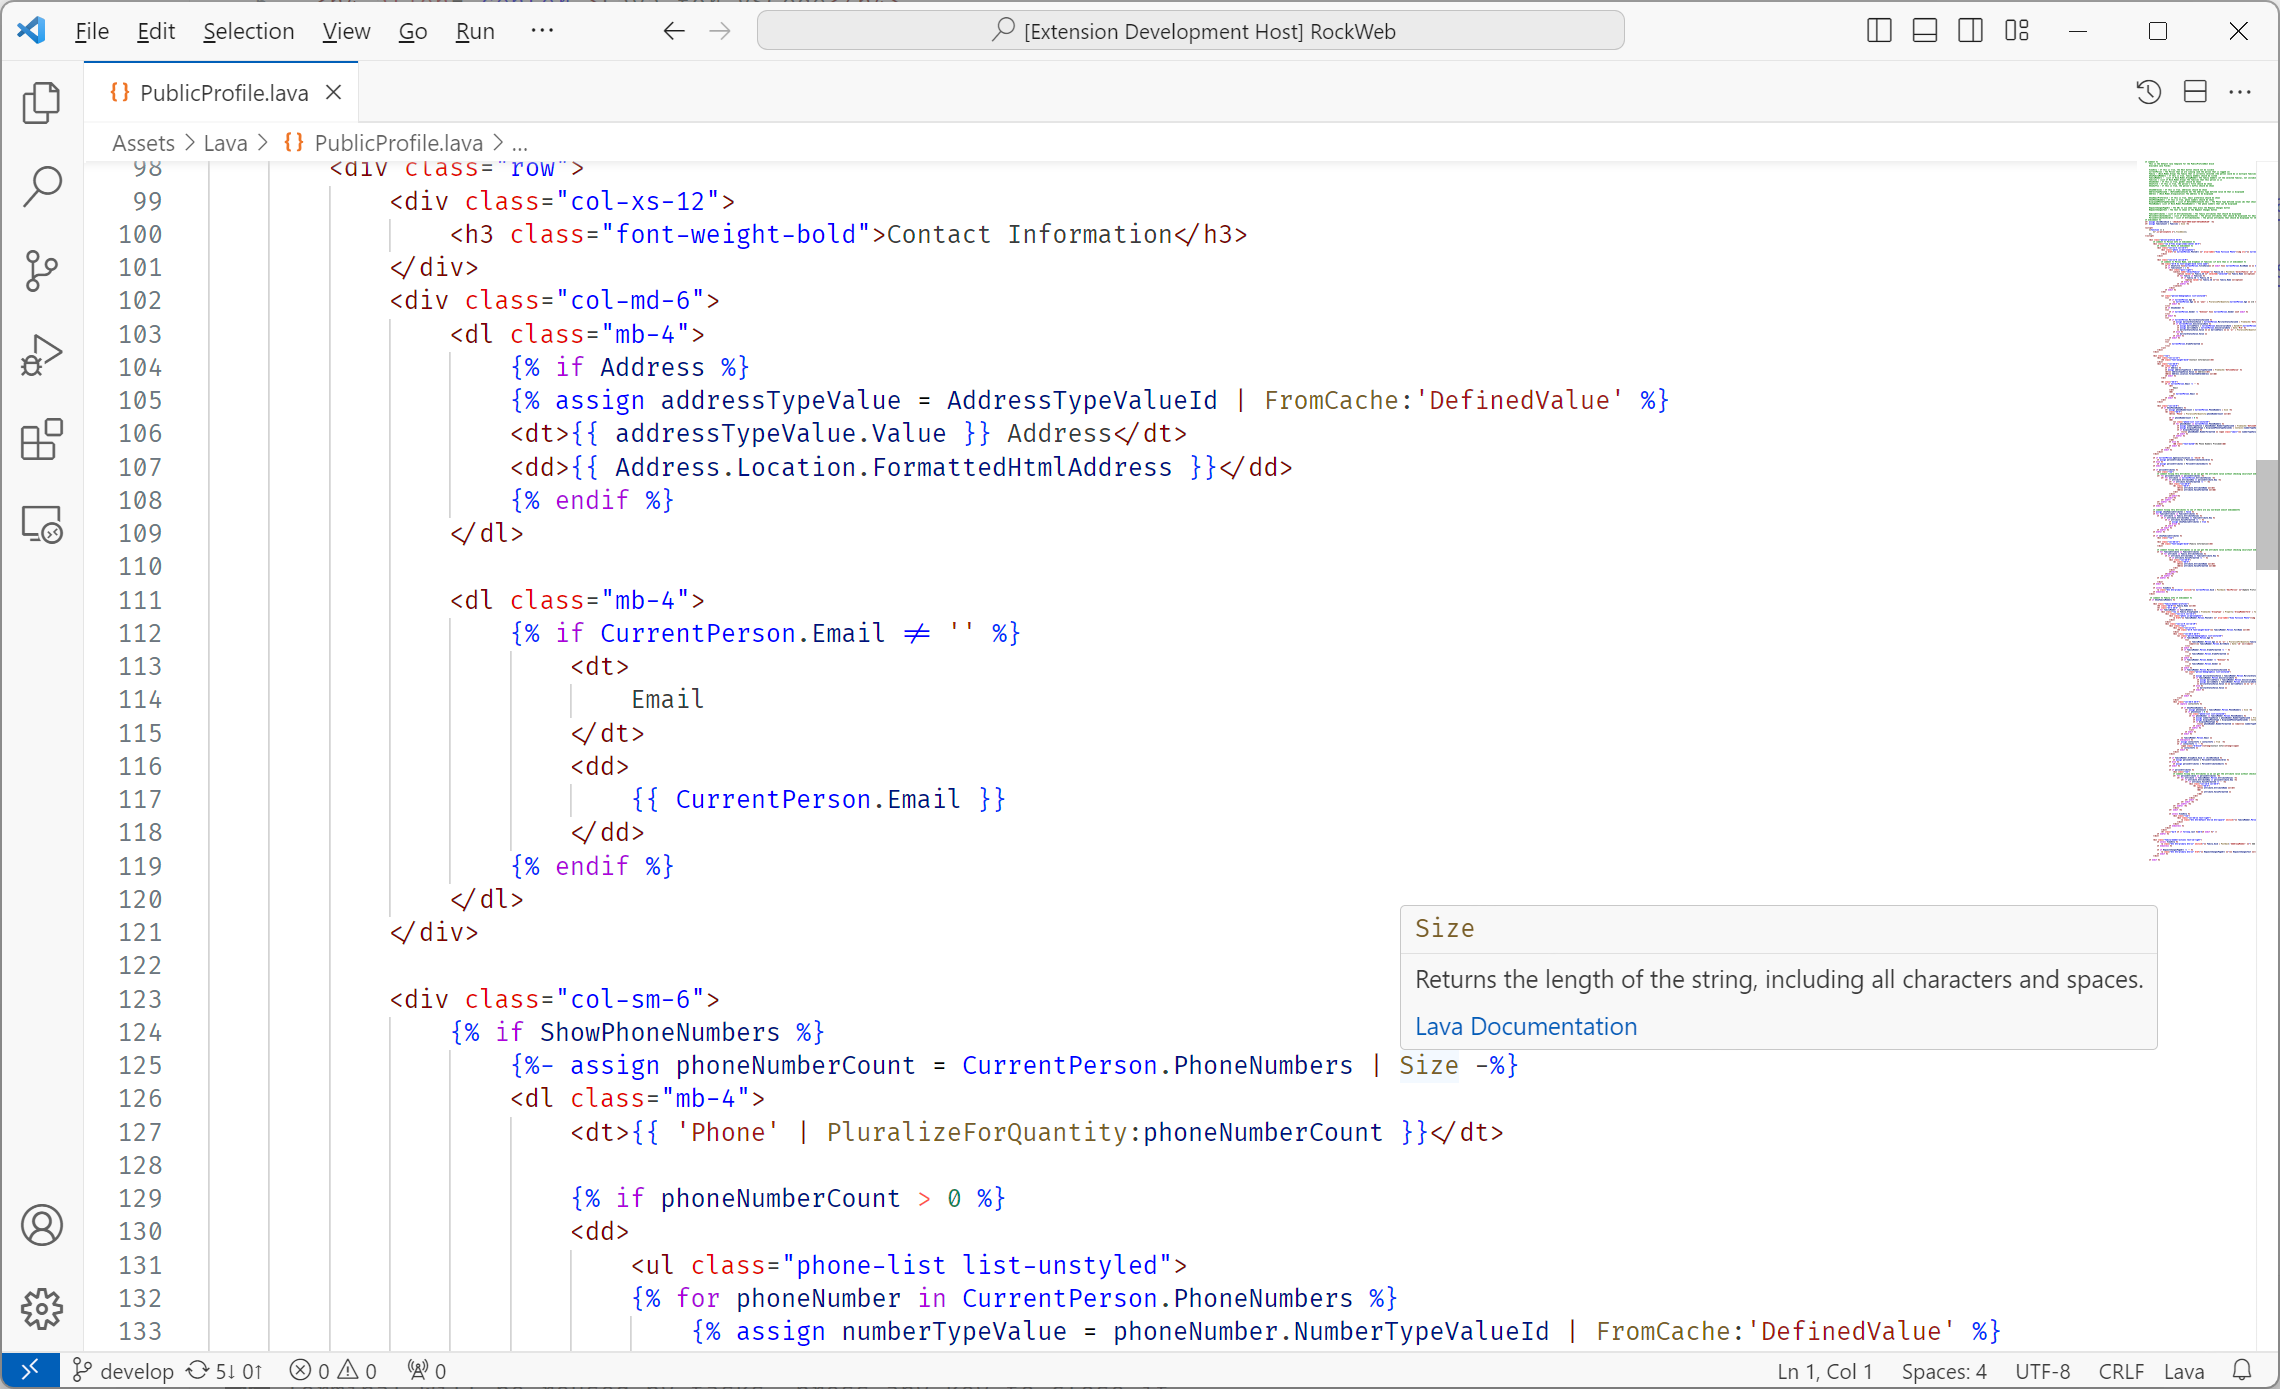Toggle the bottom panel visibility
The height and width of the screenshot is (1389, 2280).
(1925, 31)
